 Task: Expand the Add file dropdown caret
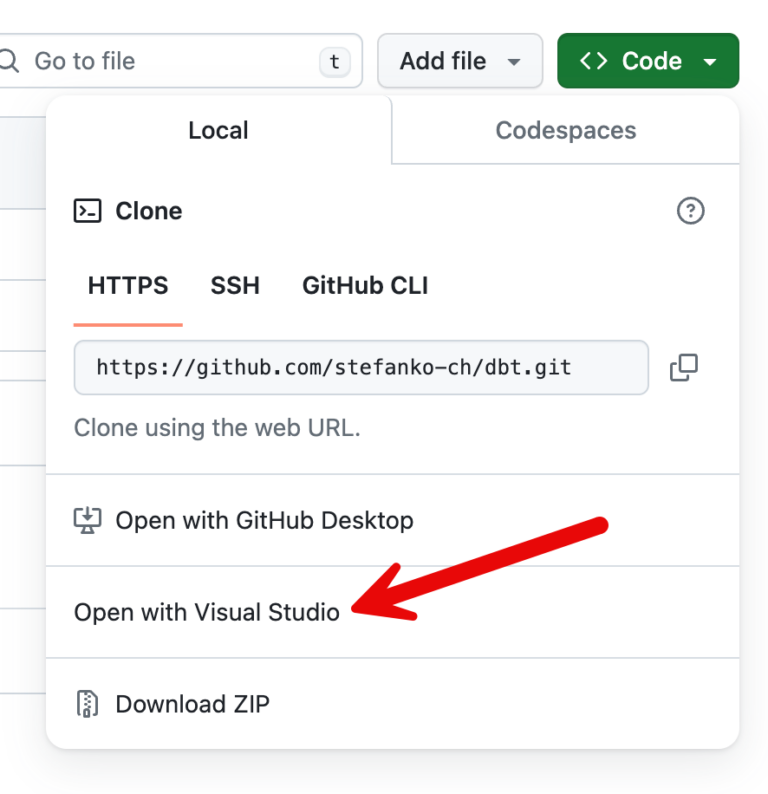515,62
